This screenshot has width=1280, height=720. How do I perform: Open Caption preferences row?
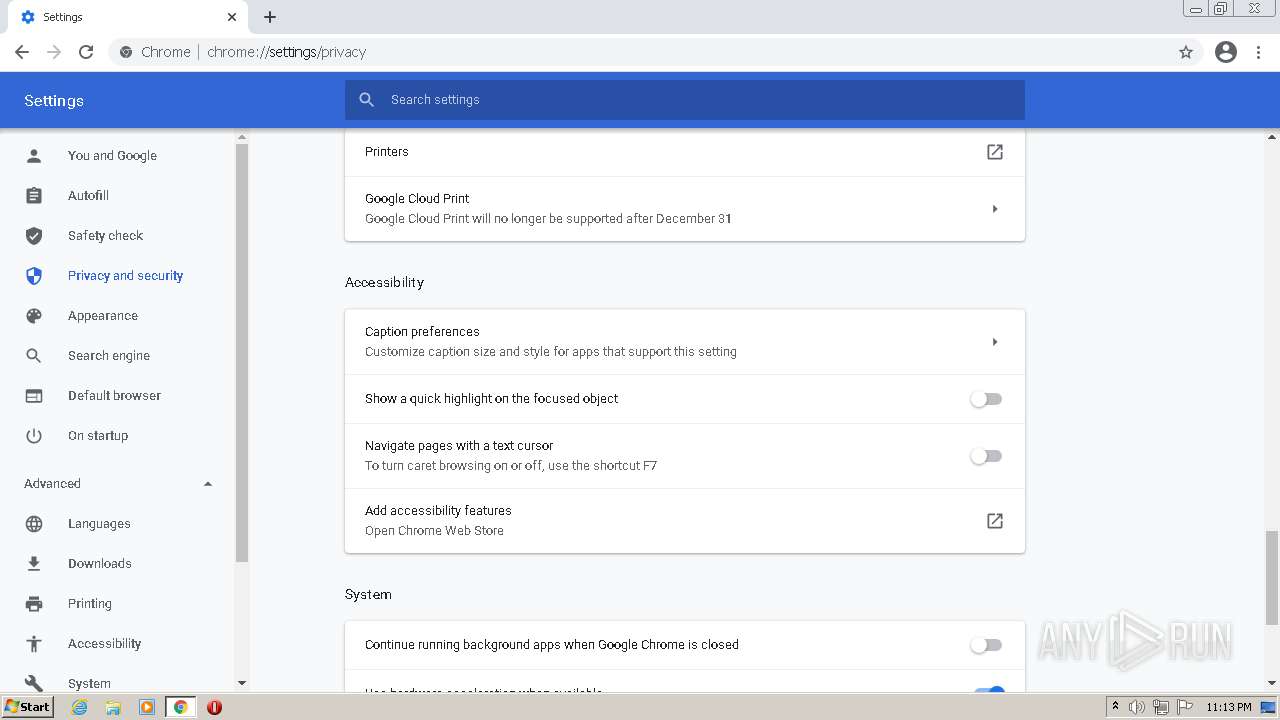[x=685, y=342]
